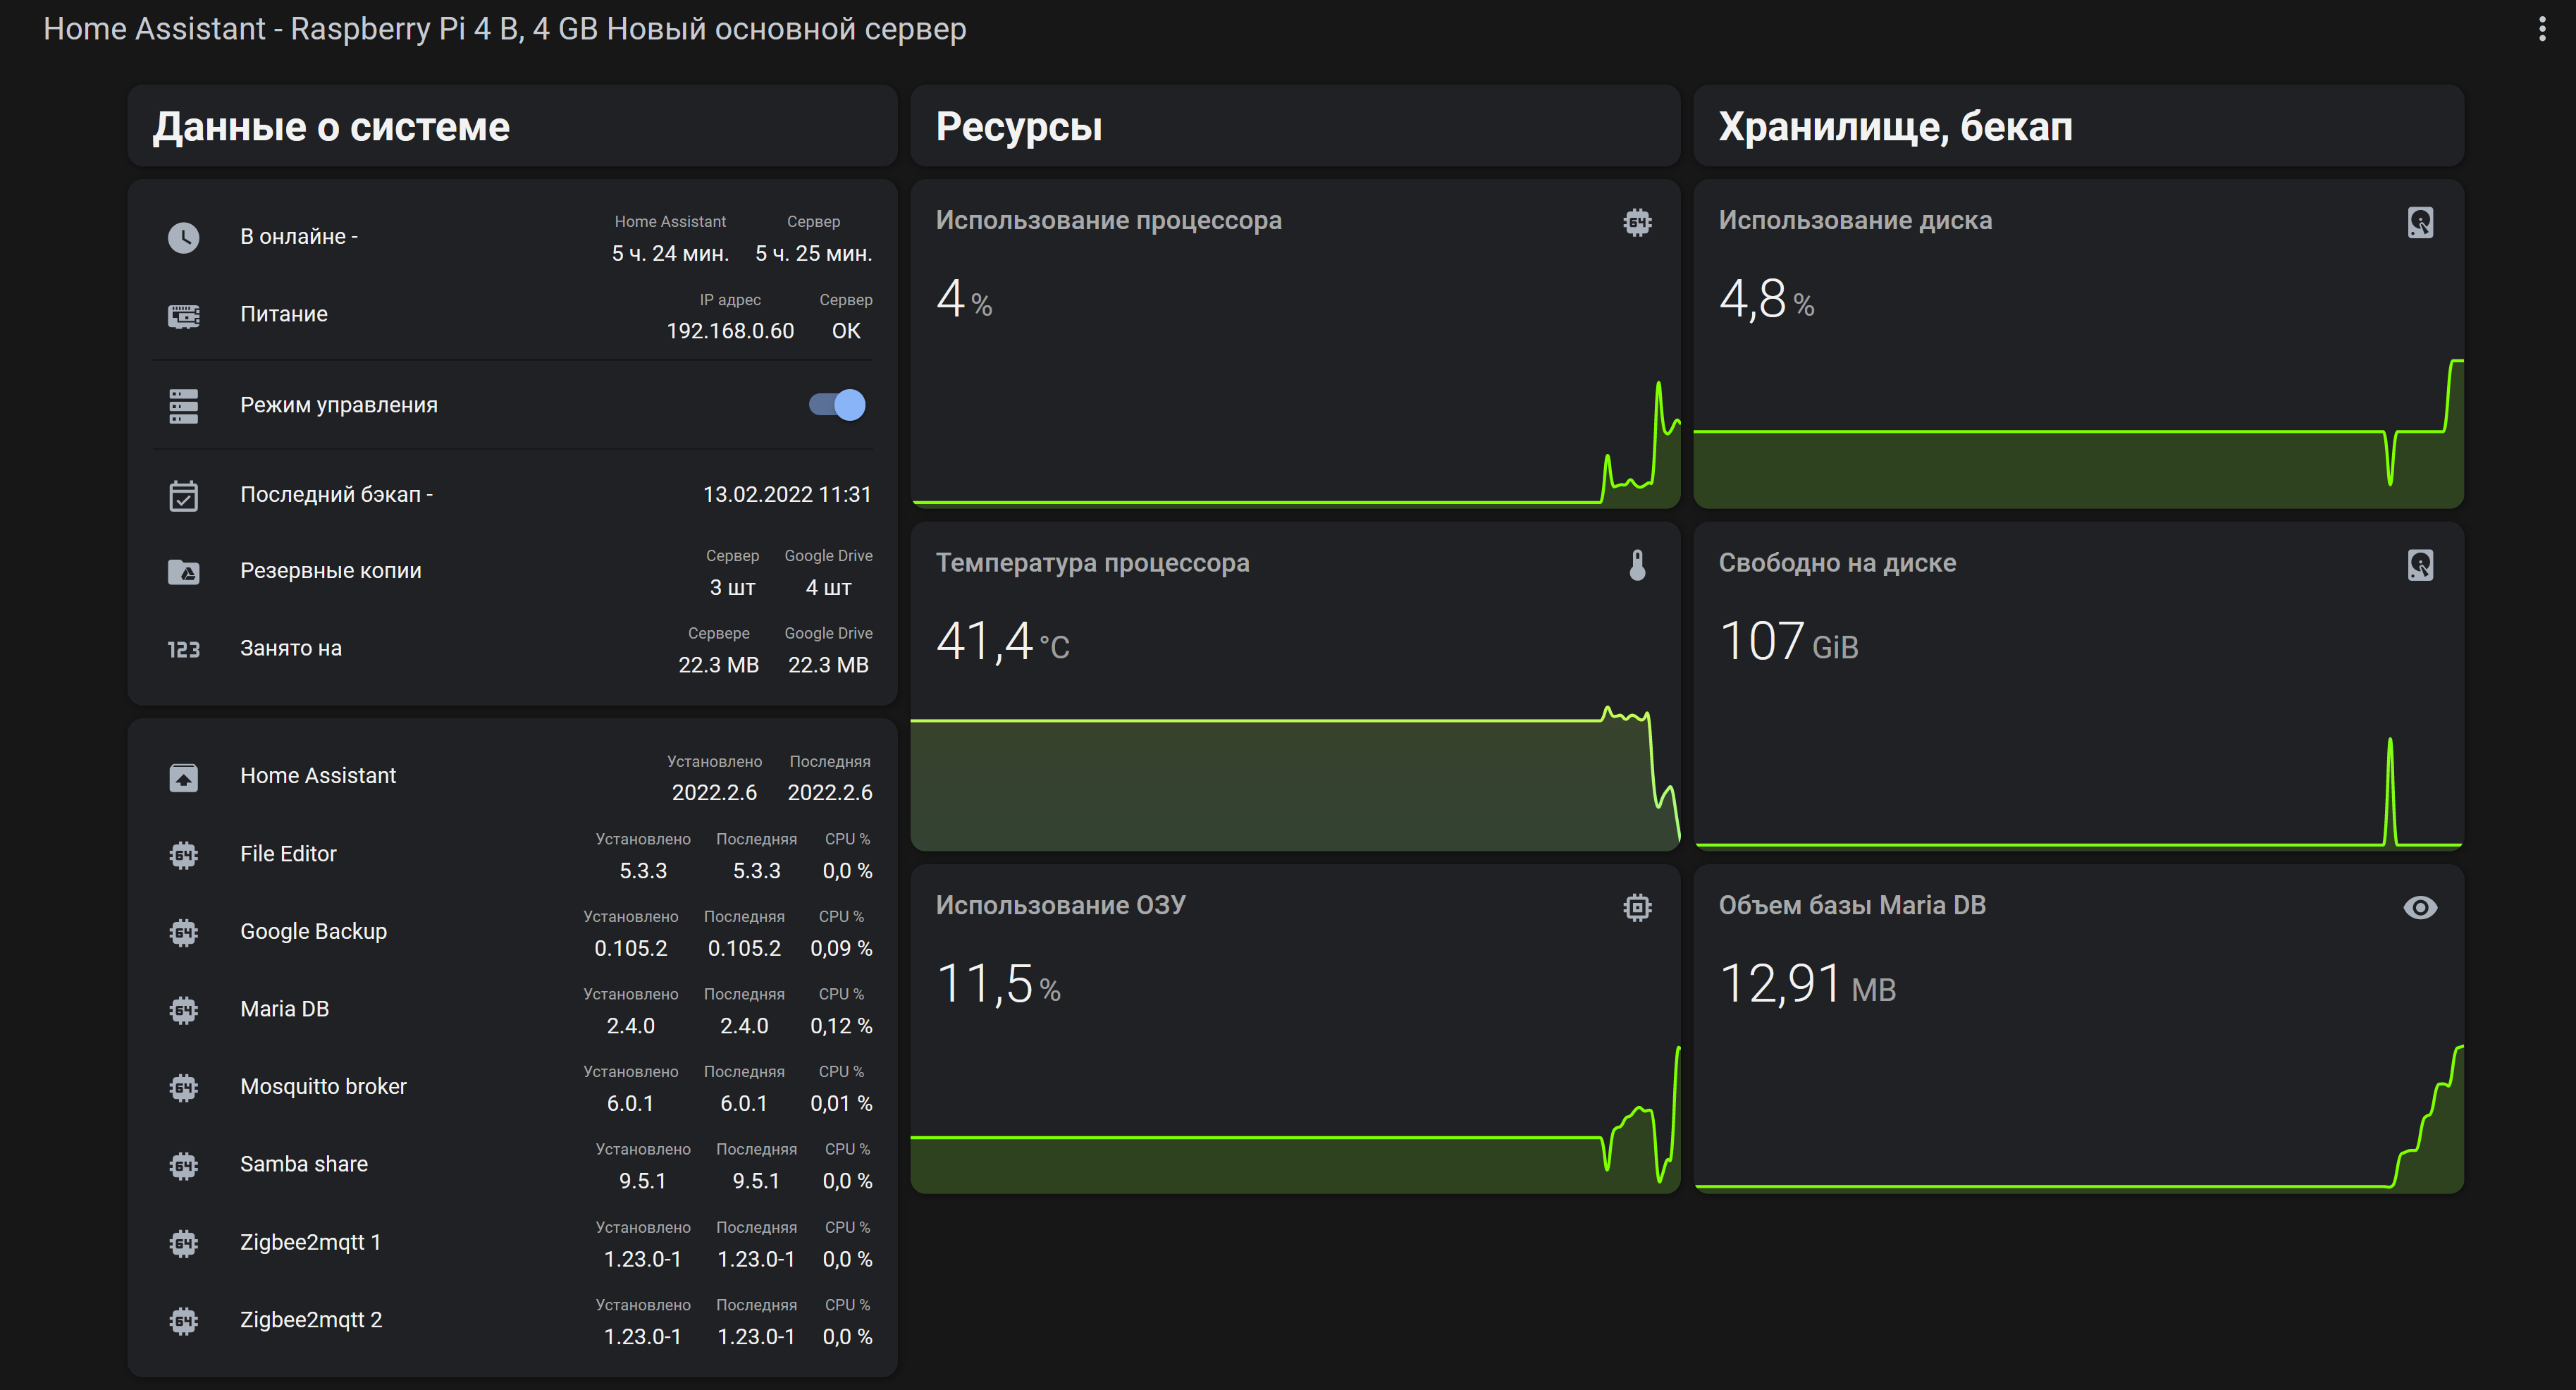Screen dimensions: 2576x1390
Task: Click the disk icon on Использование диска card
Action: pos(2420,222)
